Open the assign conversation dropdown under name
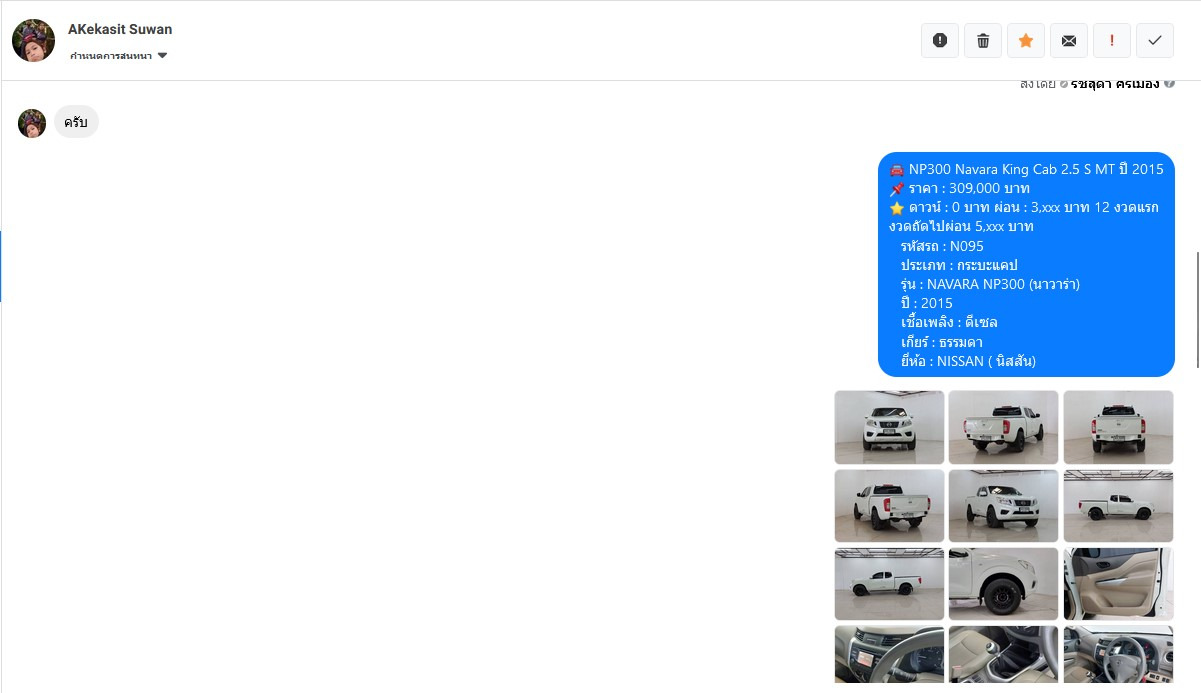This screenshot has height=693, width=1201. 119,56
